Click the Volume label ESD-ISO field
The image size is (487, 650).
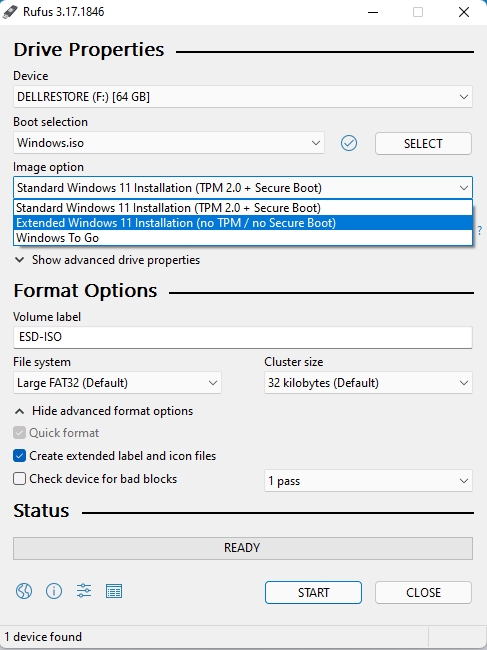[243, 337]
